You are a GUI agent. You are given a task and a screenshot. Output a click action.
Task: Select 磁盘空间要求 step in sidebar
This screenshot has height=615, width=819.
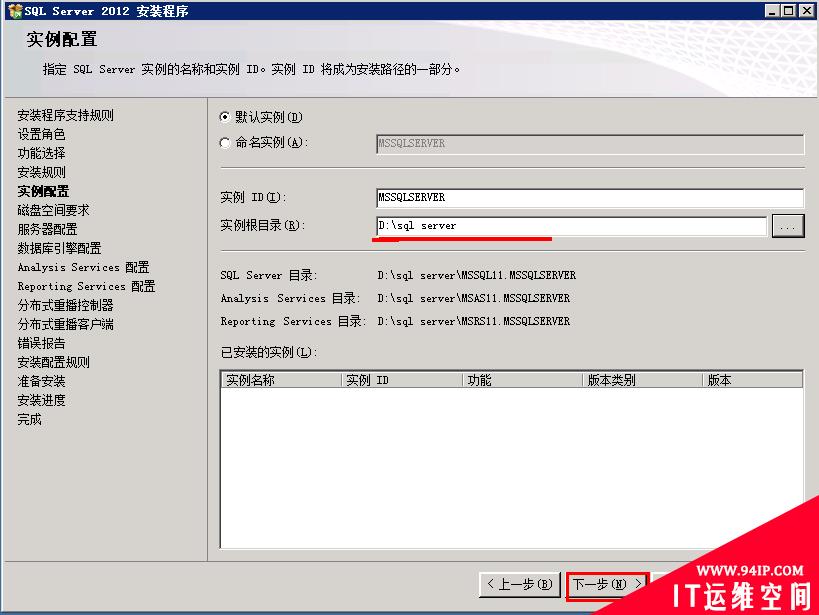53,210
